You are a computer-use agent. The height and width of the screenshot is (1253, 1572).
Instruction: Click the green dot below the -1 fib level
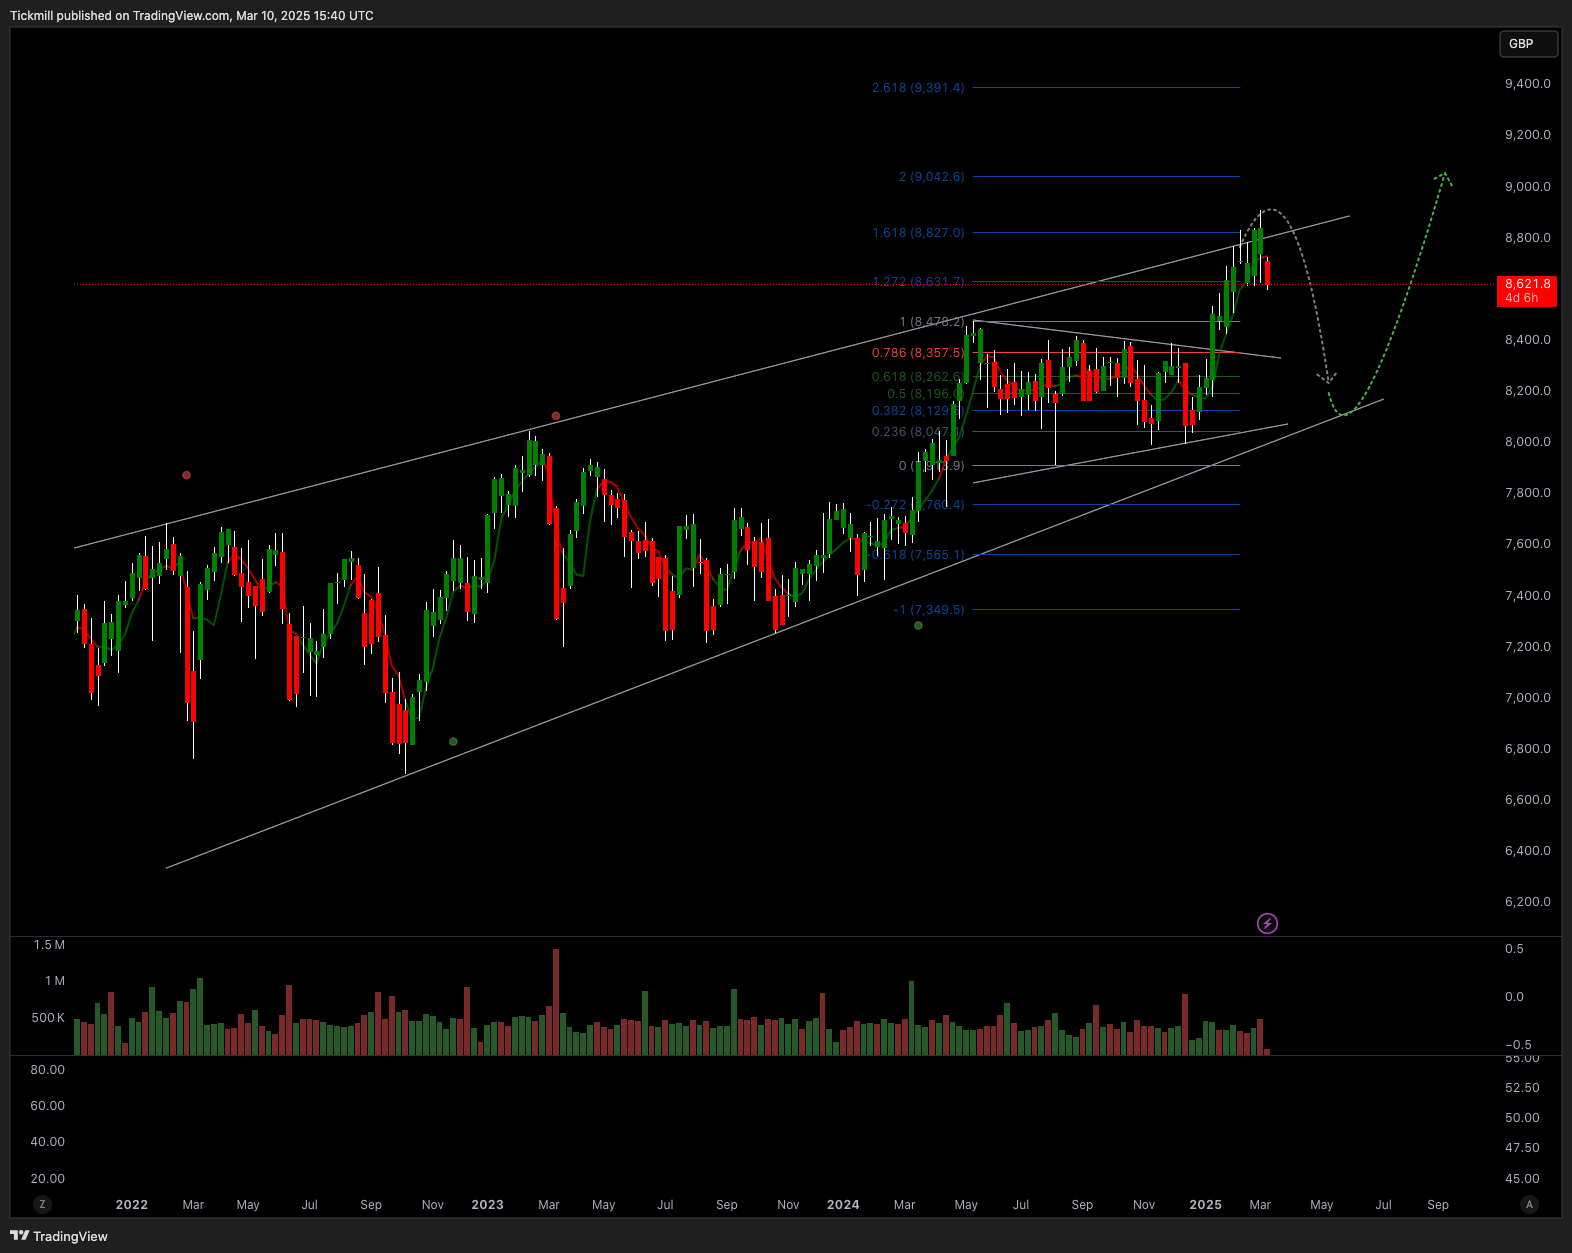(x=918, y=626)
